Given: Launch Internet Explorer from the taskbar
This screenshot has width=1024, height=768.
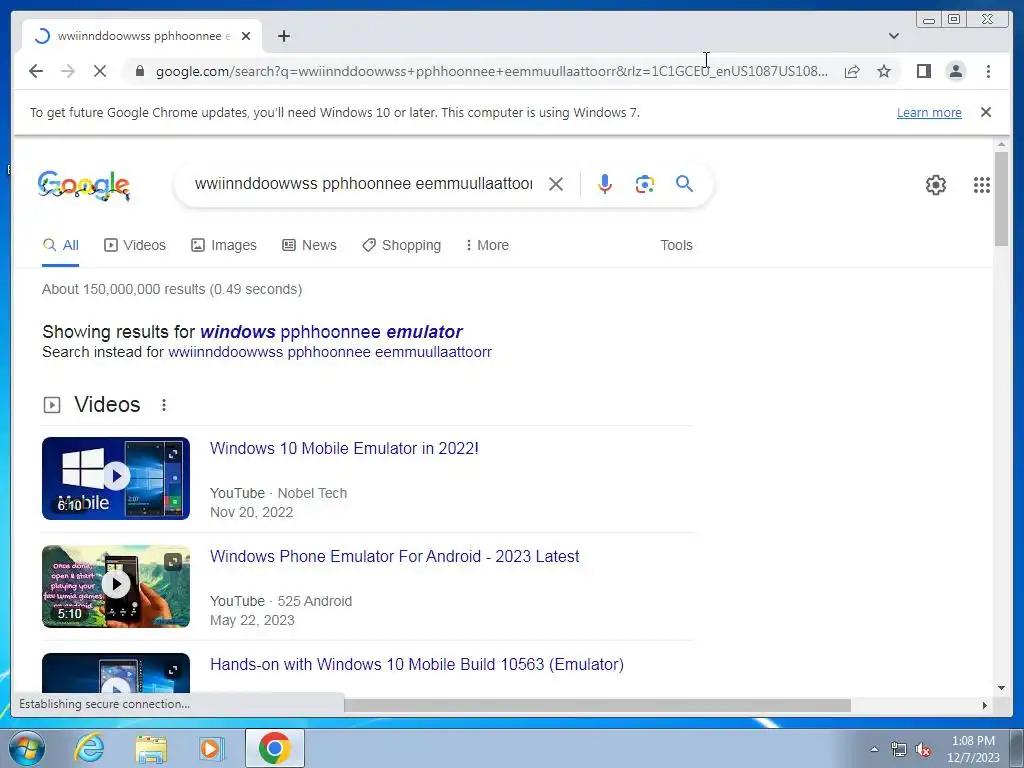Looking at the screenshot, I should pos(89,748).
